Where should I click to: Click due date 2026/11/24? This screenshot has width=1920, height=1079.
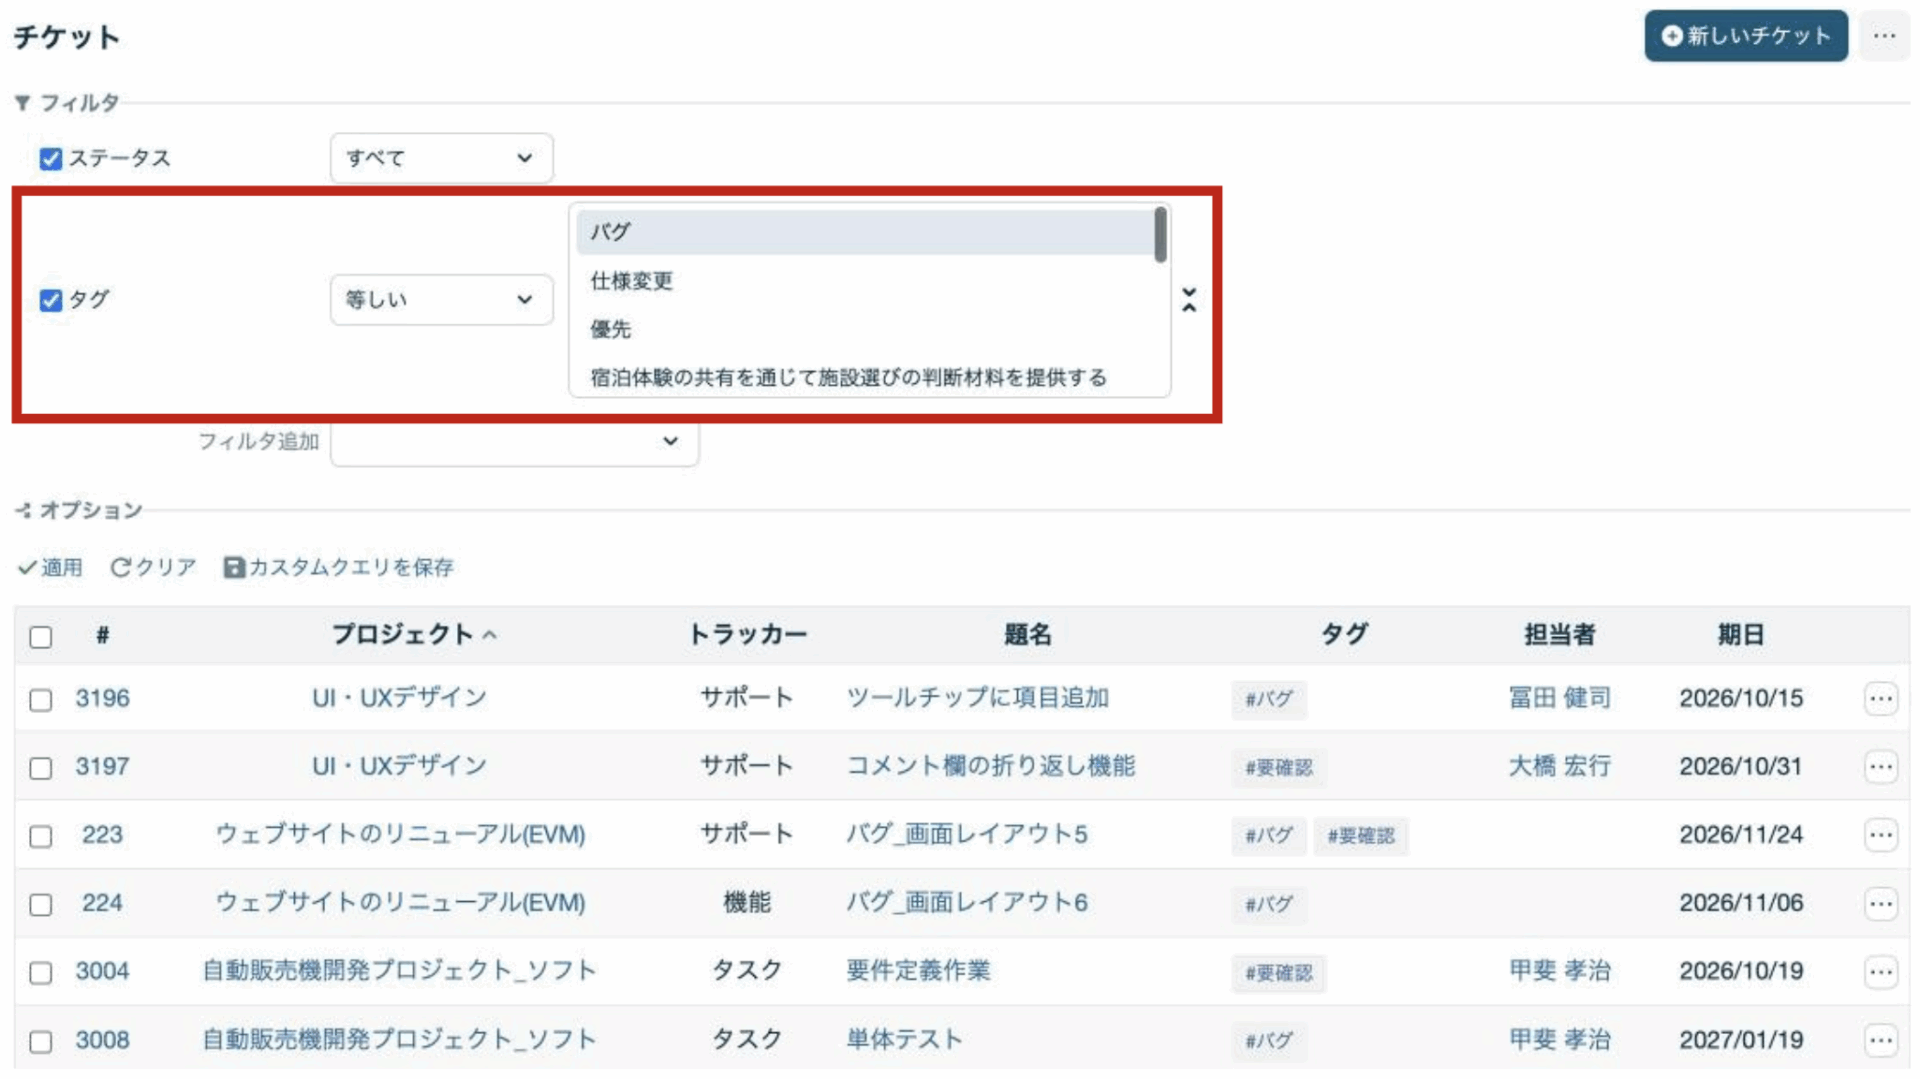(1741, 835)
